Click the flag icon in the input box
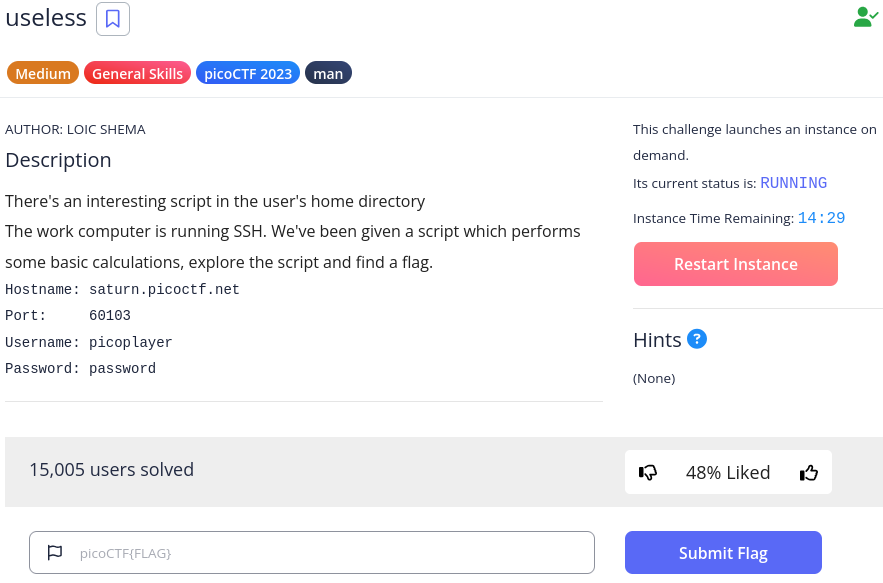The width and height of the screenshot is (883, 583). pyautogui.click(x=55, y=553)
